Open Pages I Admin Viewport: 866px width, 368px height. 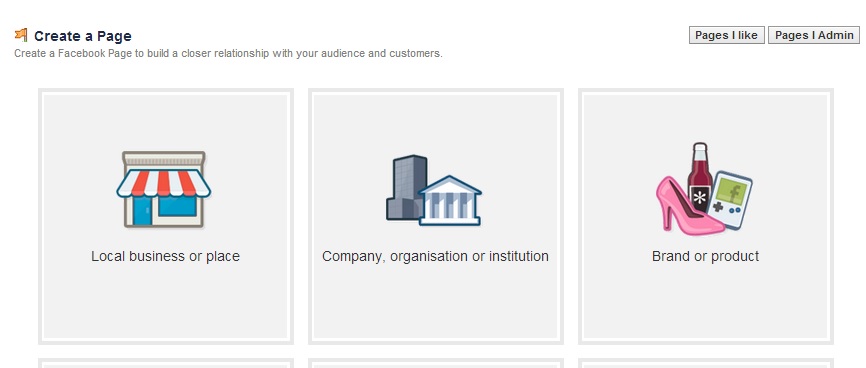tap(814, 35)
